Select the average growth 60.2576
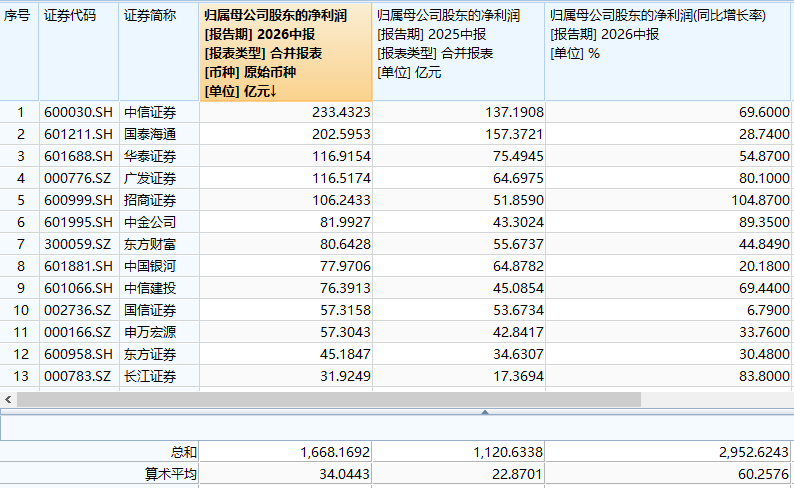794x488 pixels. (x=764, y=474)
